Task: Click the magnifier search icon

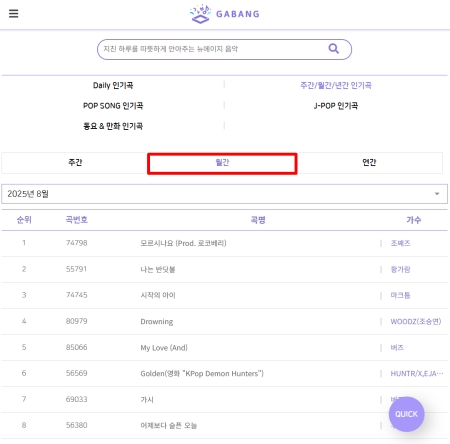Action: click(x=334, y=49)
